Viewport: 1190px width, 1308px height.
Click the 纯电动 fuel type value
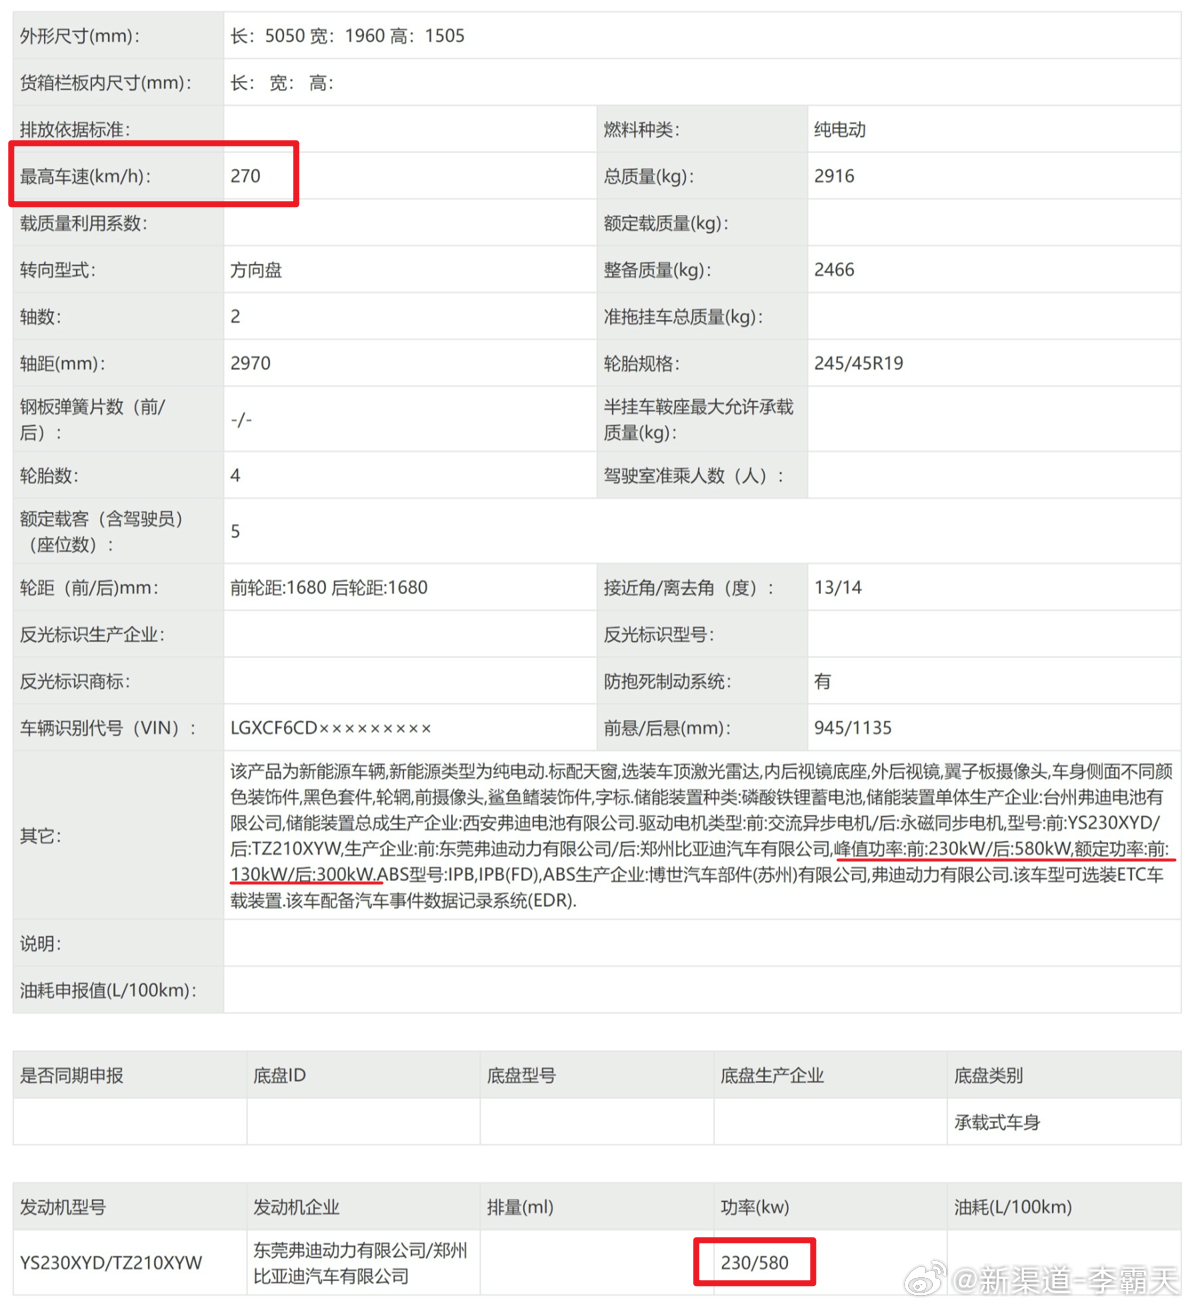tap(840, 130)
